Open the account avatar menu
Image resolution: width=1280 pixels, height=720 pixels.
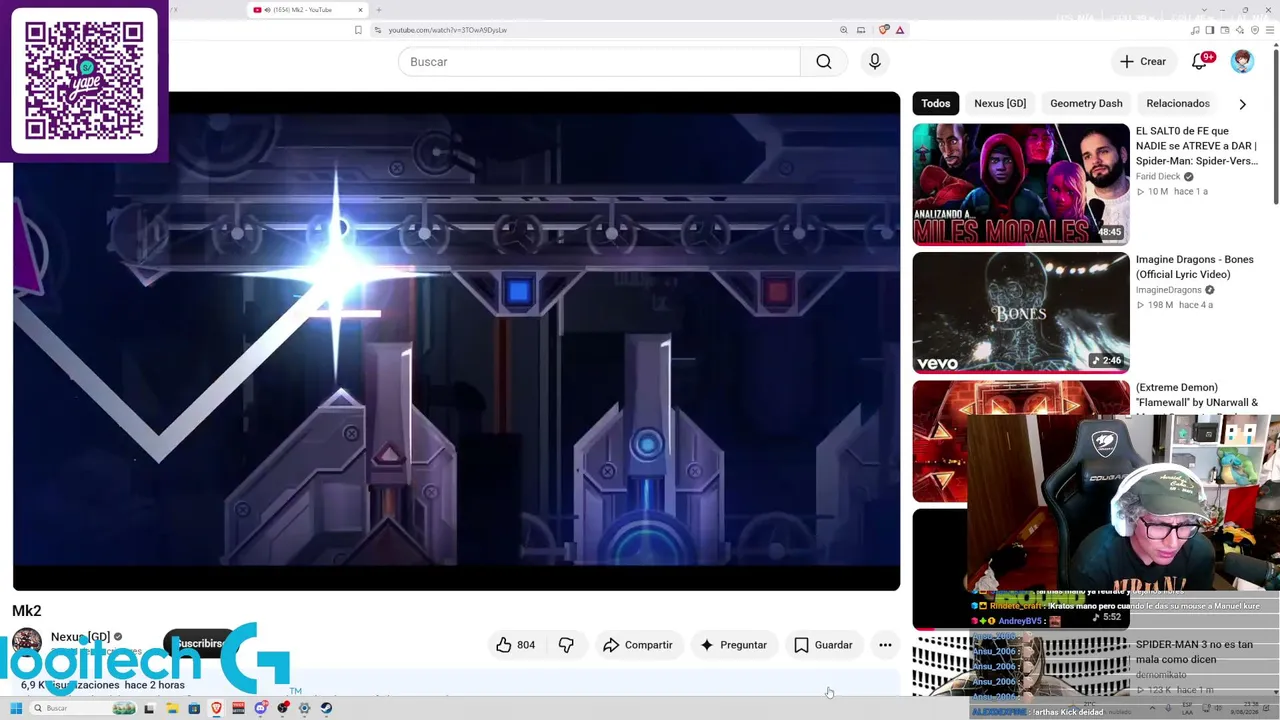coord(1242,62)
